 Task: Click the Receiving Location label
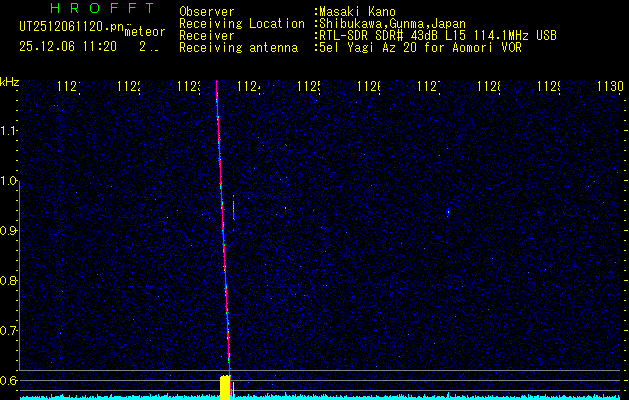(x=242, y=23)
